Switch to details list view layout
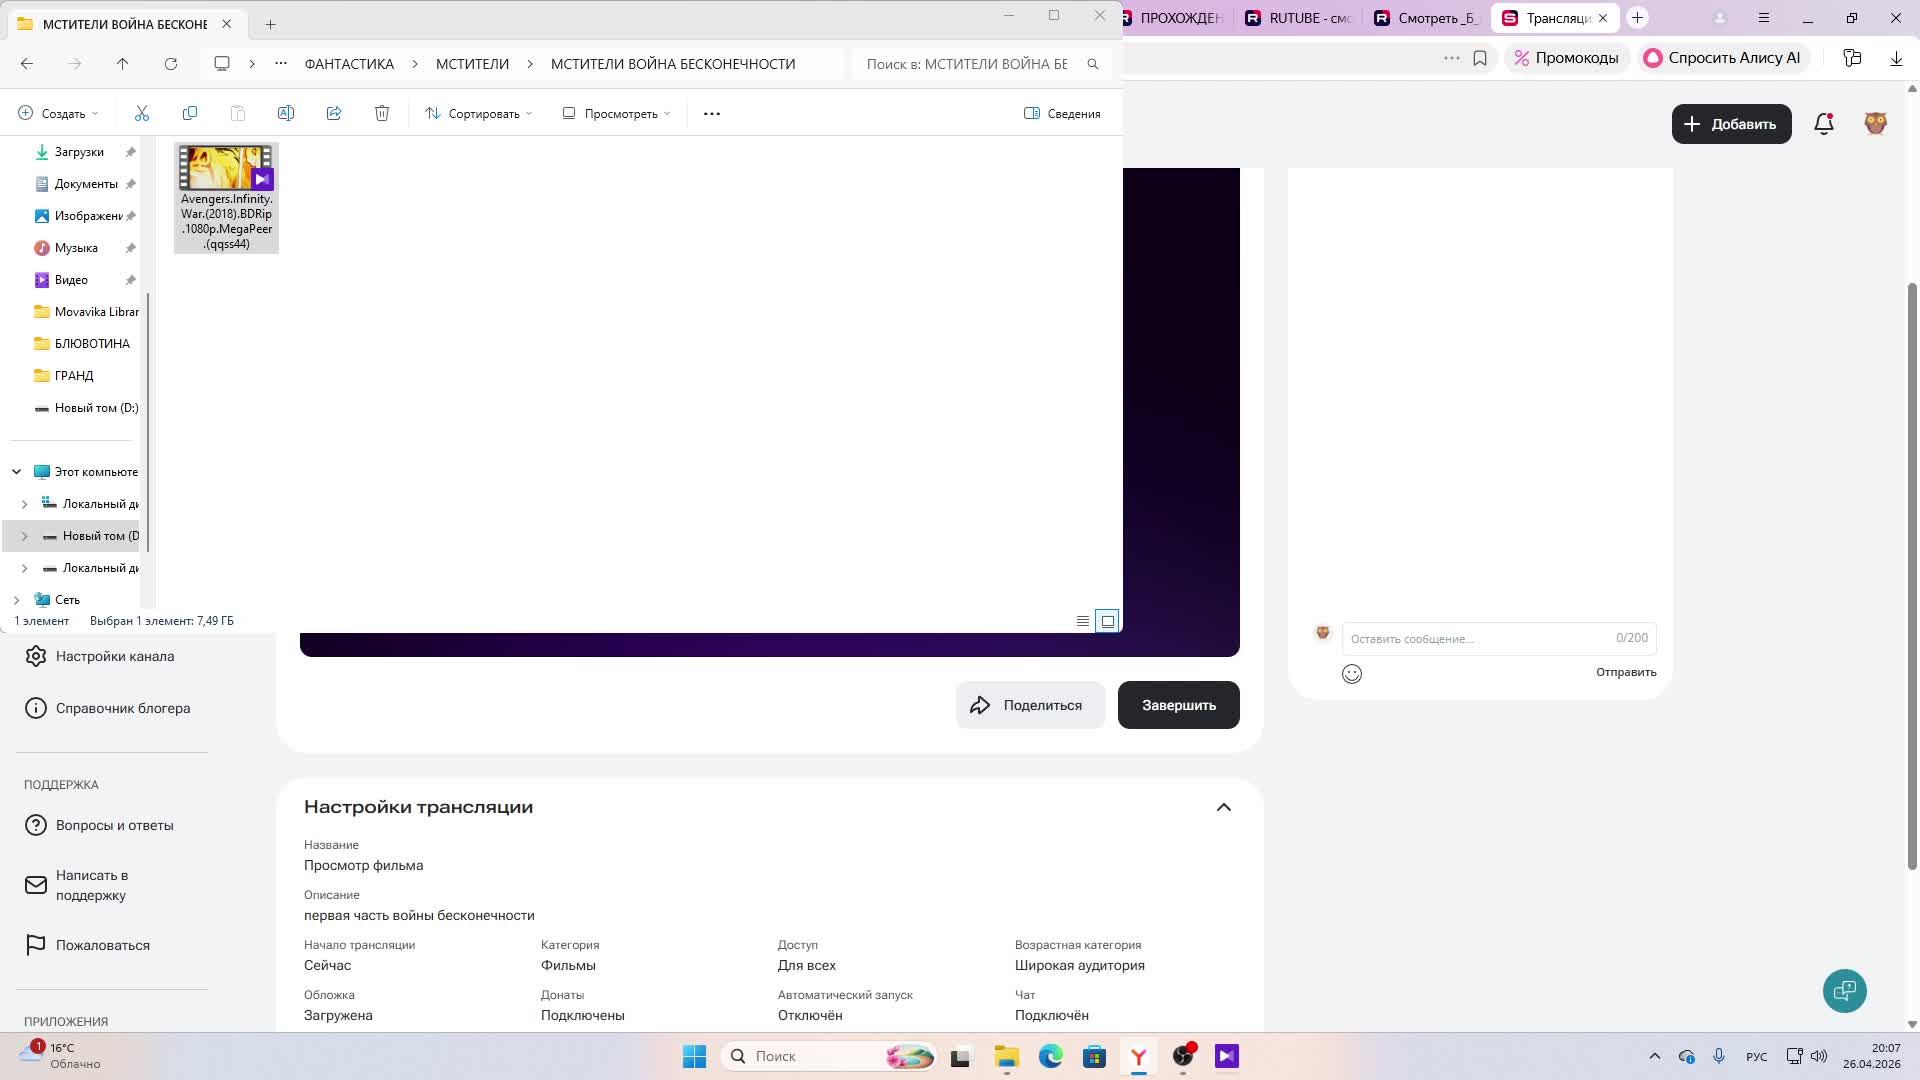The width and height of the screenshot is (1920, 1080). point(1082,621)
